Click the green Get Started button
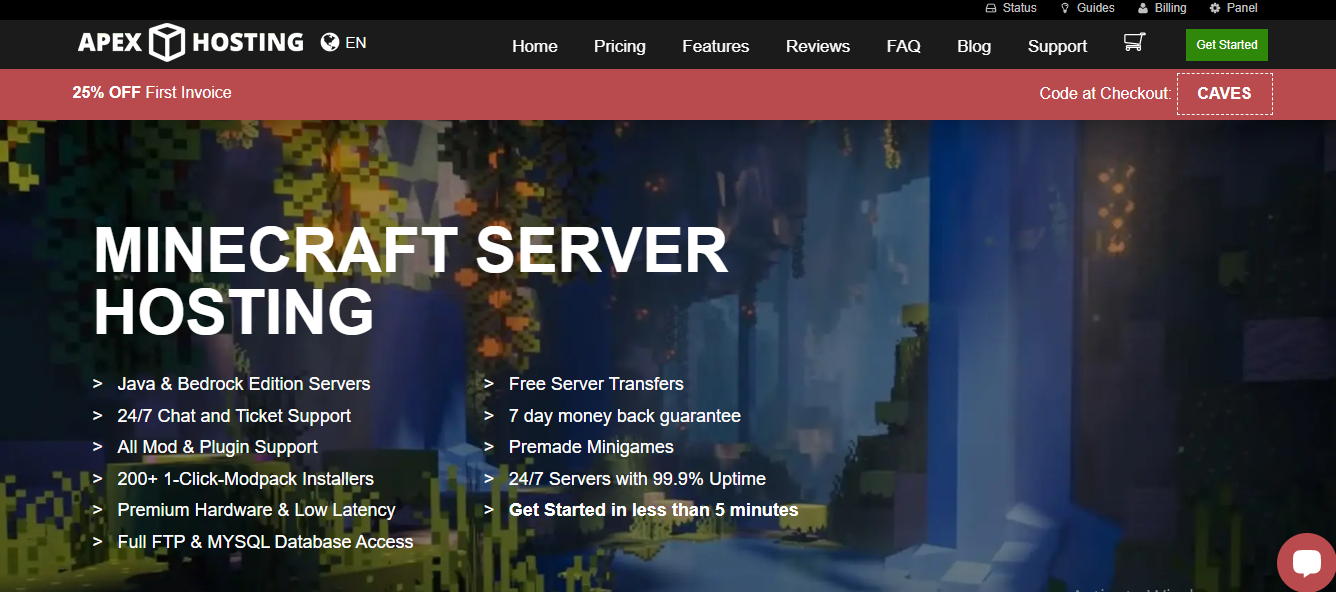This screenshot has height=592, width=1336. click(1226, 44)
